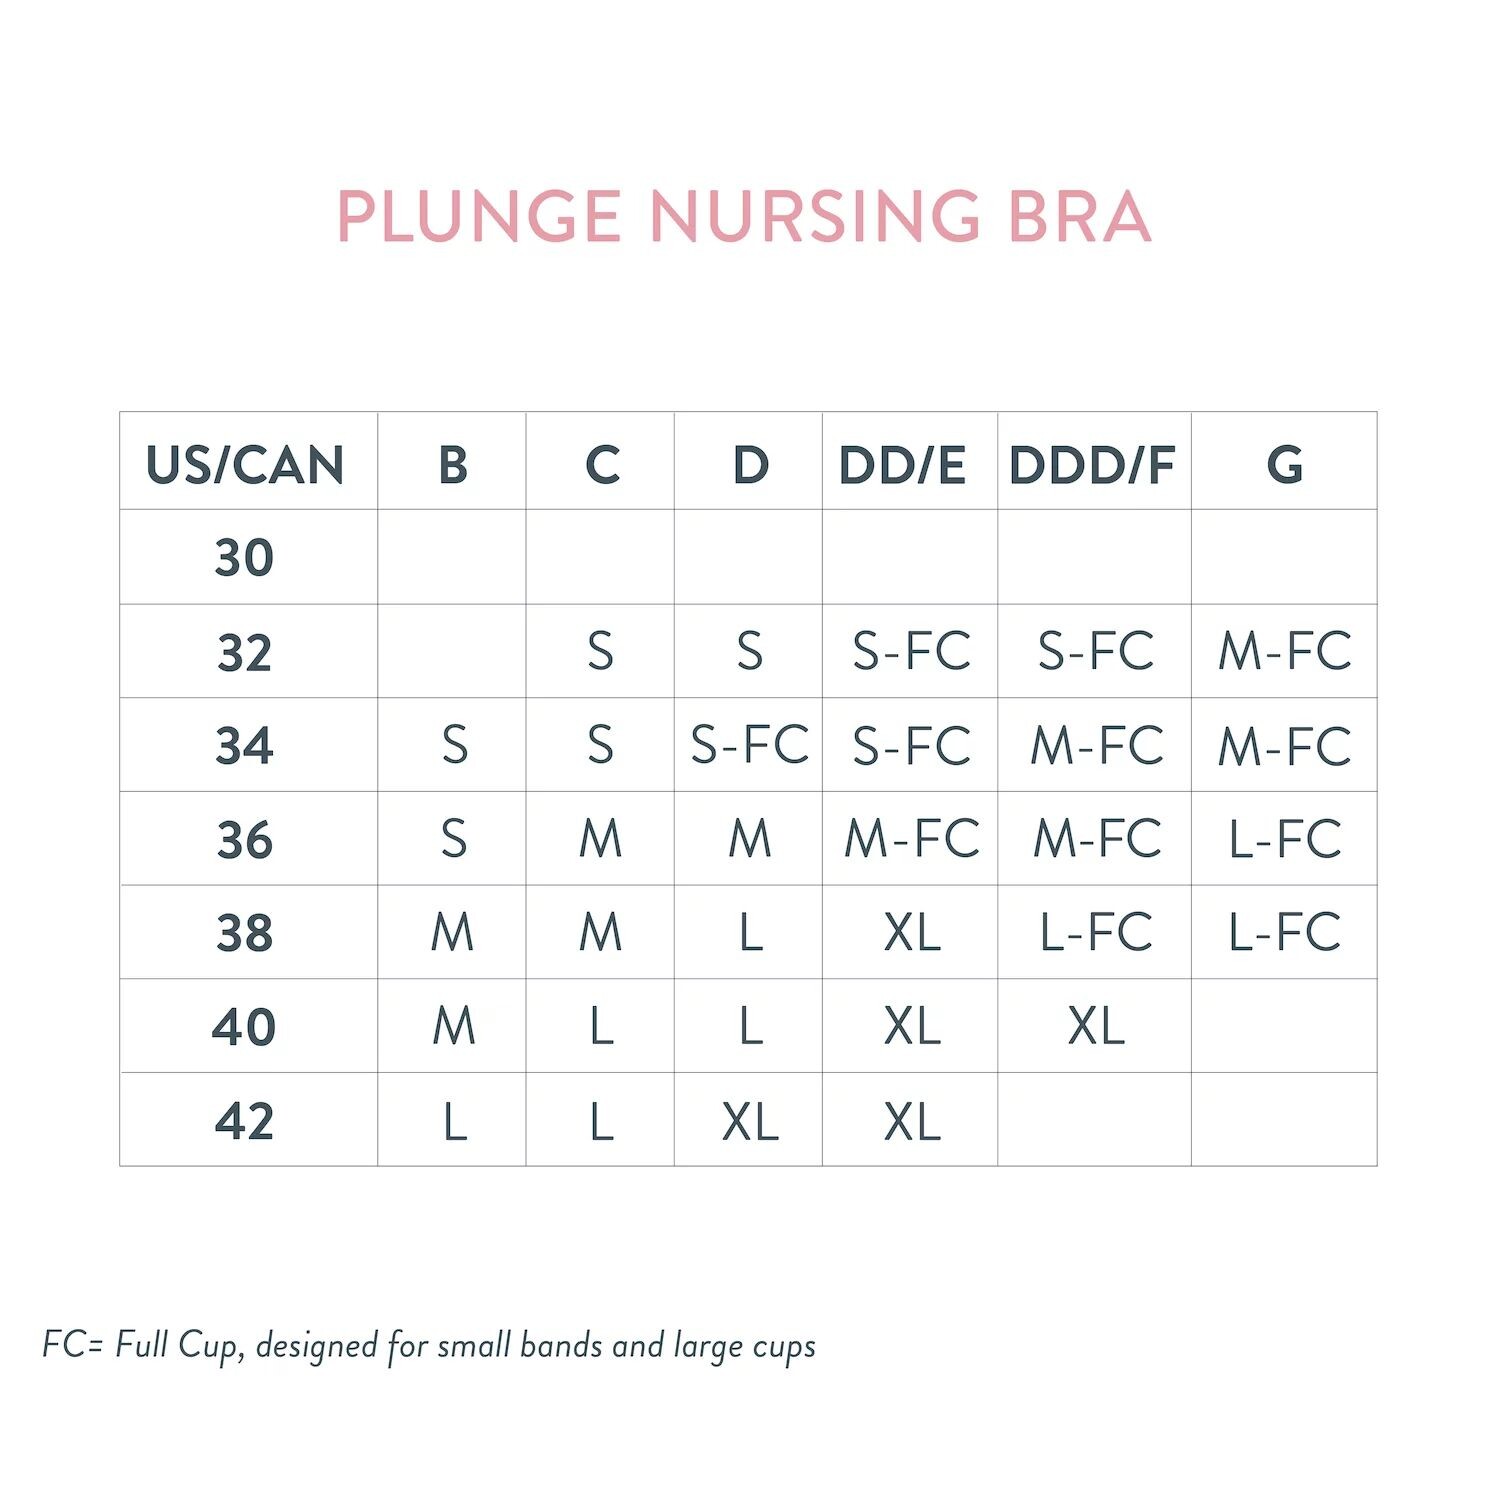Click the FC Full Cup footnote text

point(429,1346)
